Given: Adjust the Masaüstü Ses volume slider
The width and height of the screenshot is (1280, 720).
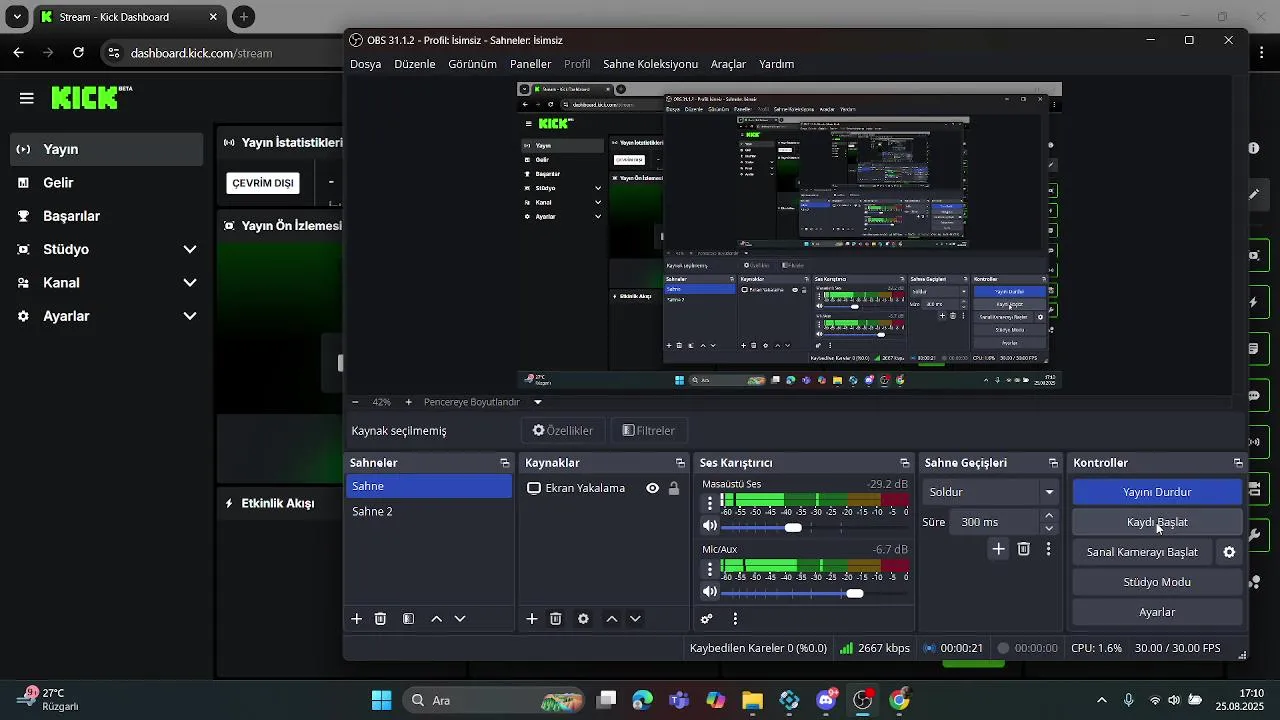Looking at the screenshot, I should click(x=793, y=527).
